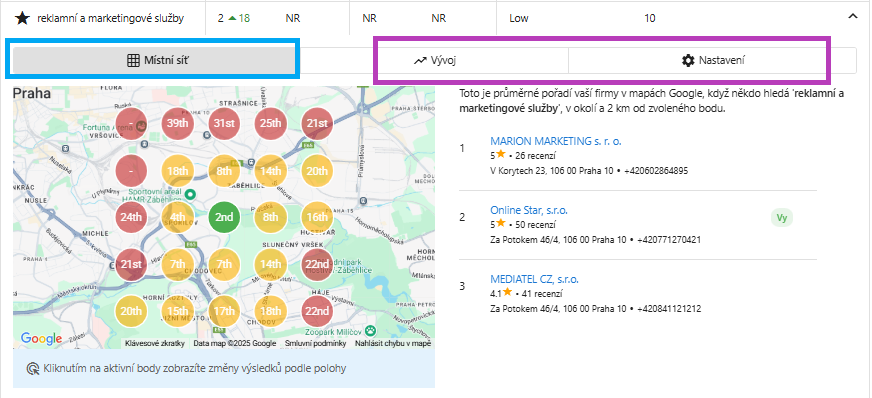Screen dimensions: 872x398
Task: Click the green 2nd rank map marker
Action: (x=224, y=217)
